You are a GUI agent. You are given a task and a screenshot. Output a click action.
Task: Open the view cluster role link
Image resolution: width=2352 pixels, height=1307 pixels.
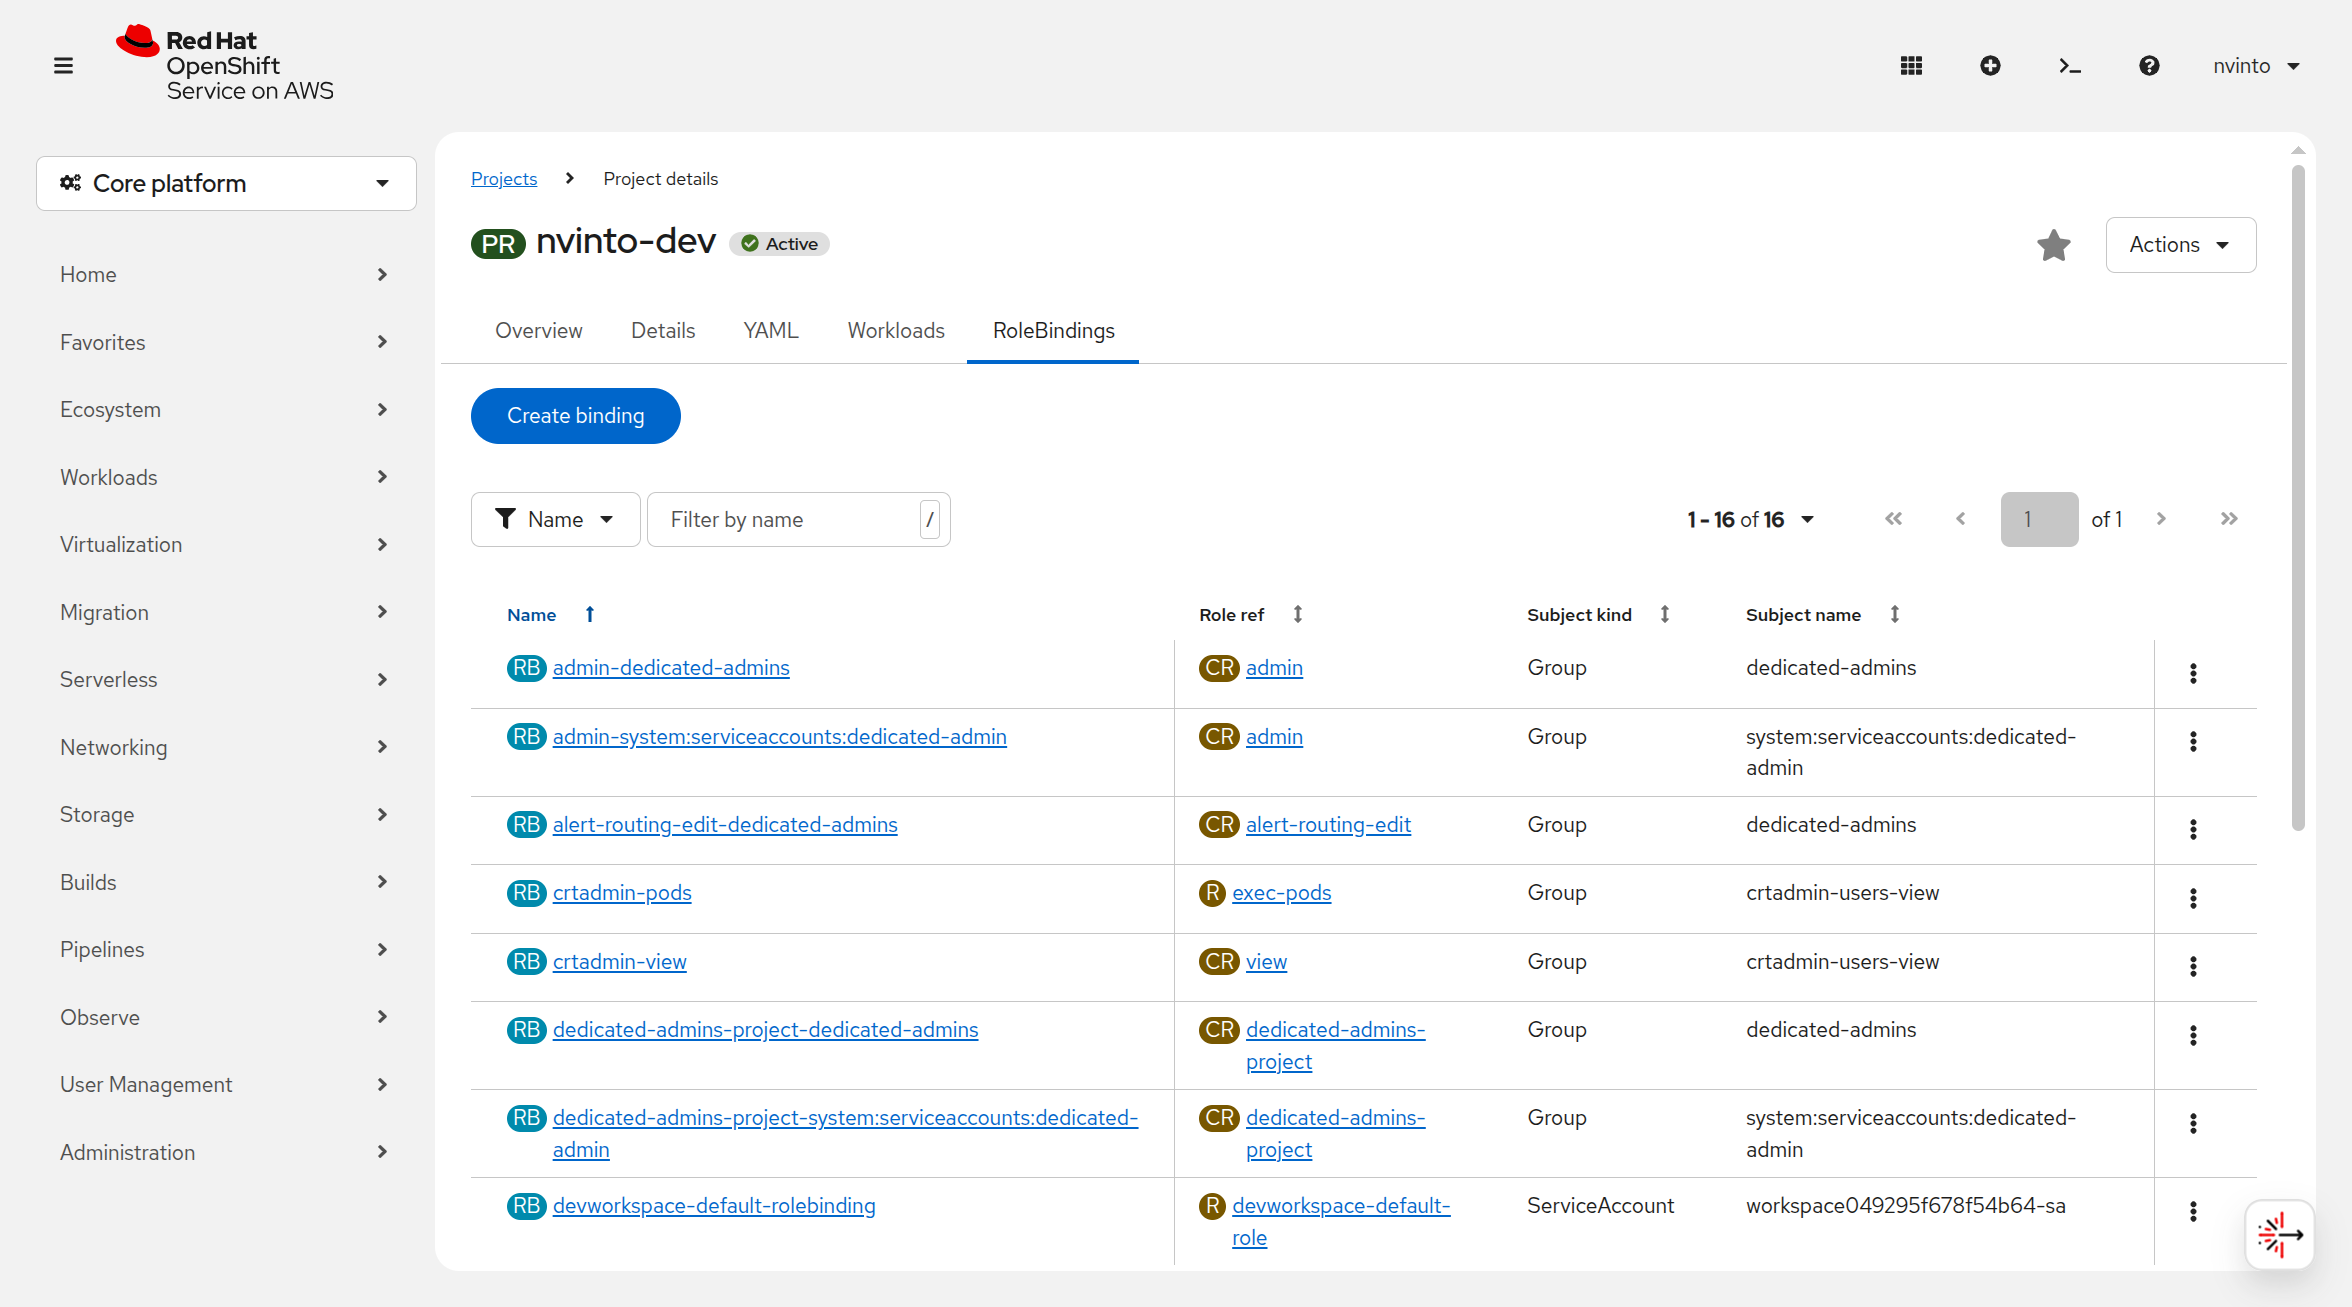pyautogui.click(x=1266, y=962)
